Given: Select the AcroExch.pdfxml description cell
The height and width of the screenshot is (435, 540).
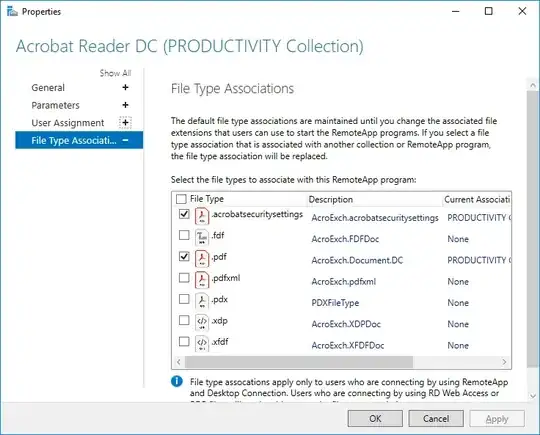Looking at the screenshot, I should 343,282.
